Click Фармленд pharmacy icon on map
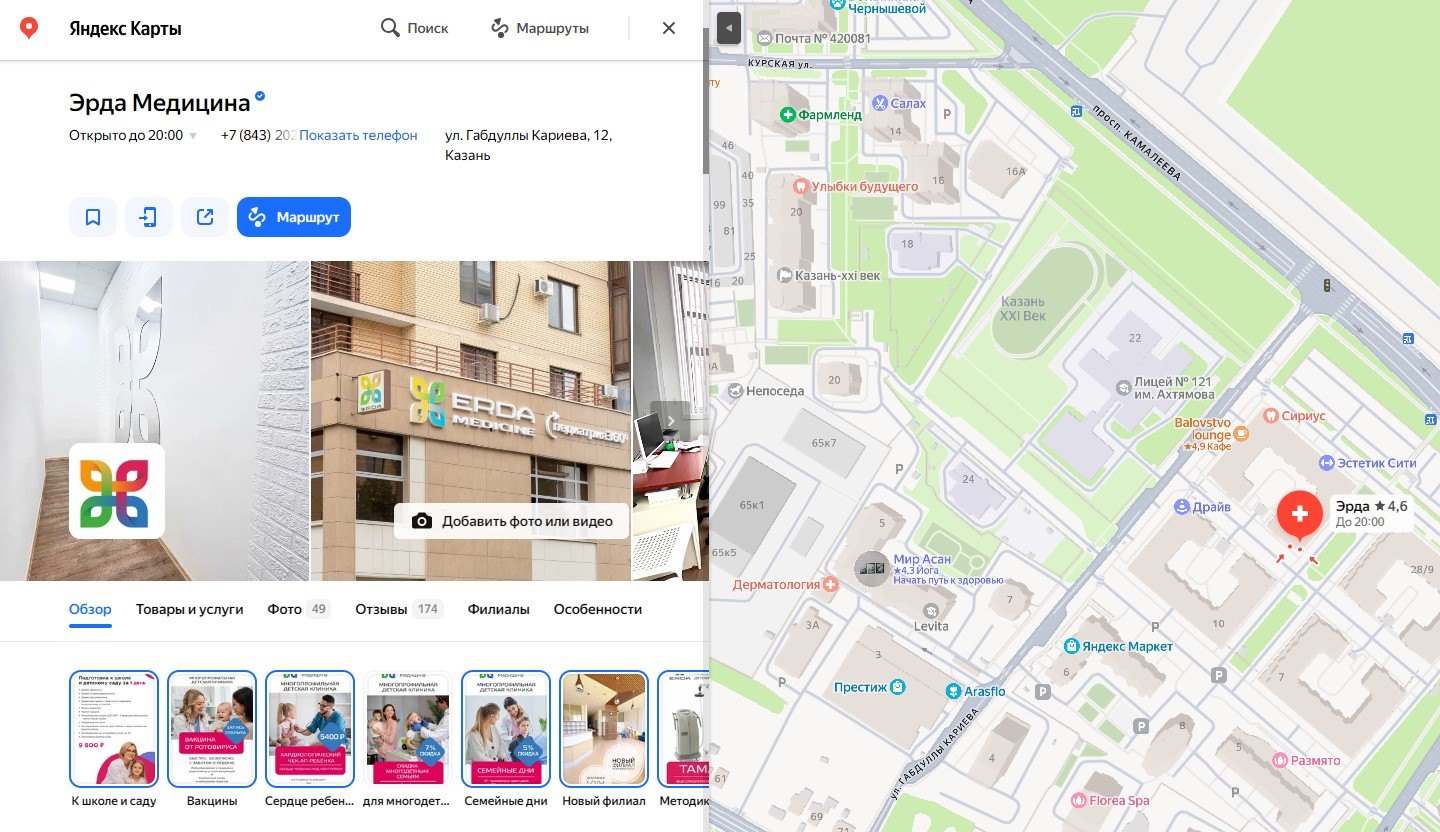The image size is (1440, 832). coord(788,115)
